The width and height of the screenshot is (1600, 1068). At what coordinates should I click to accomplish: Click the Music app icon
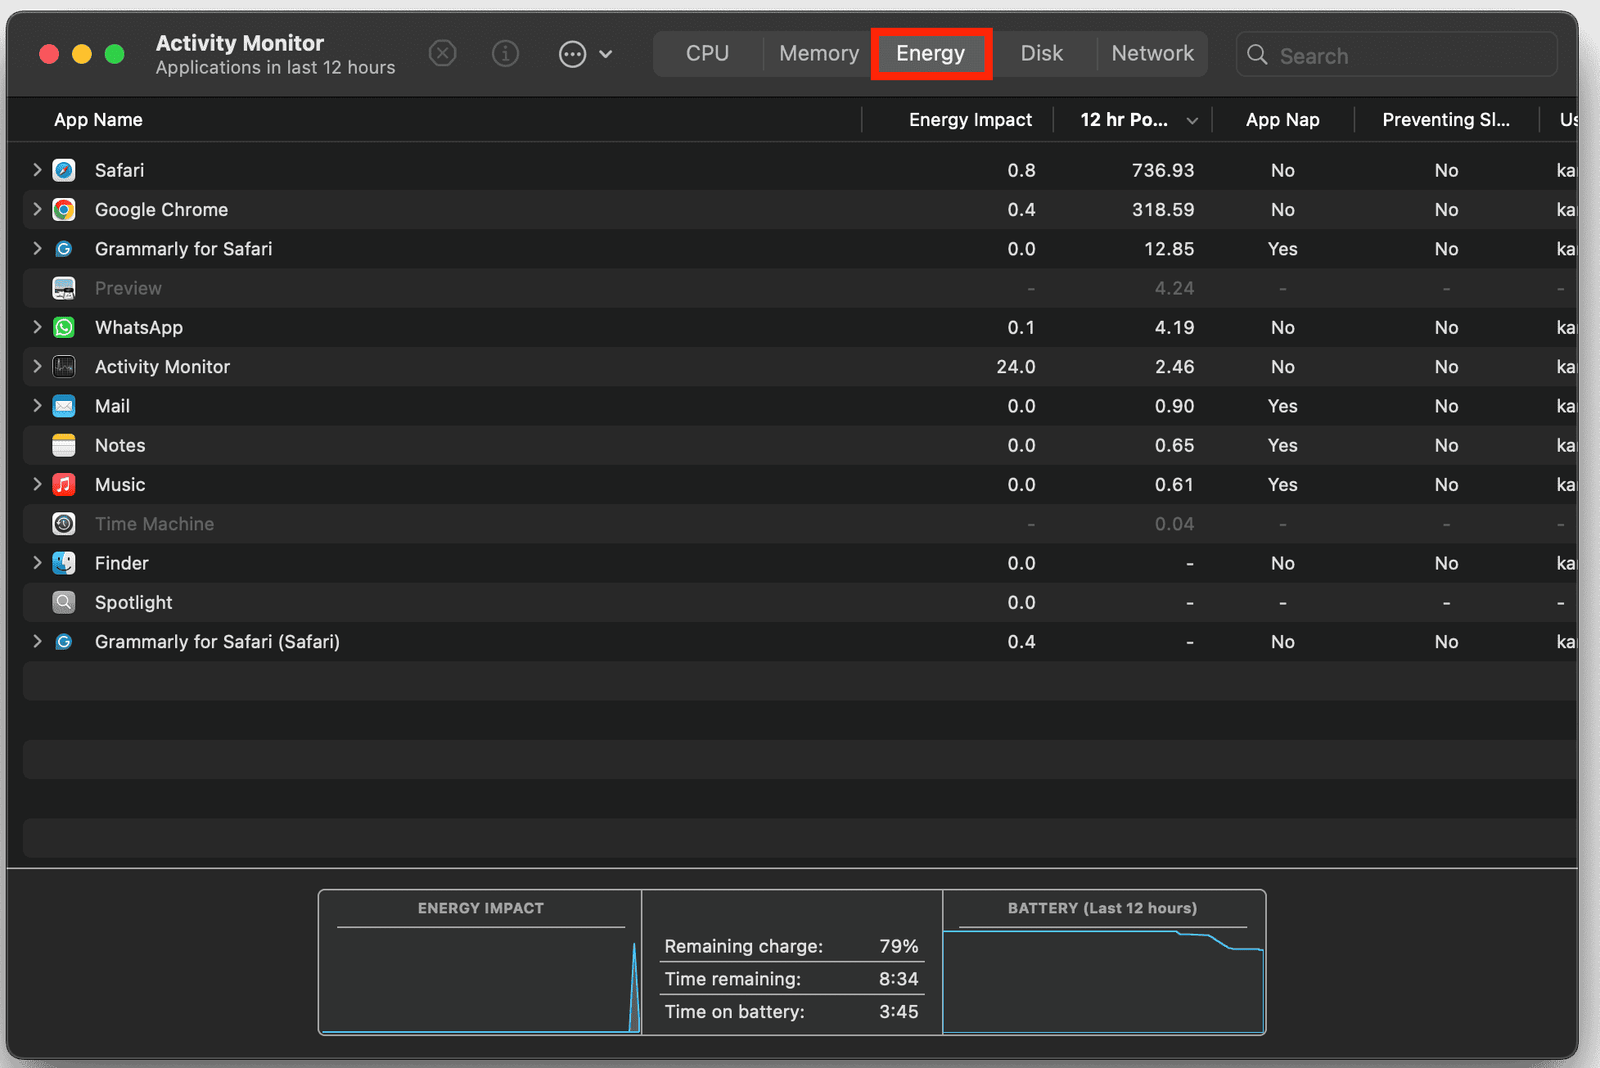coord(64,484)
